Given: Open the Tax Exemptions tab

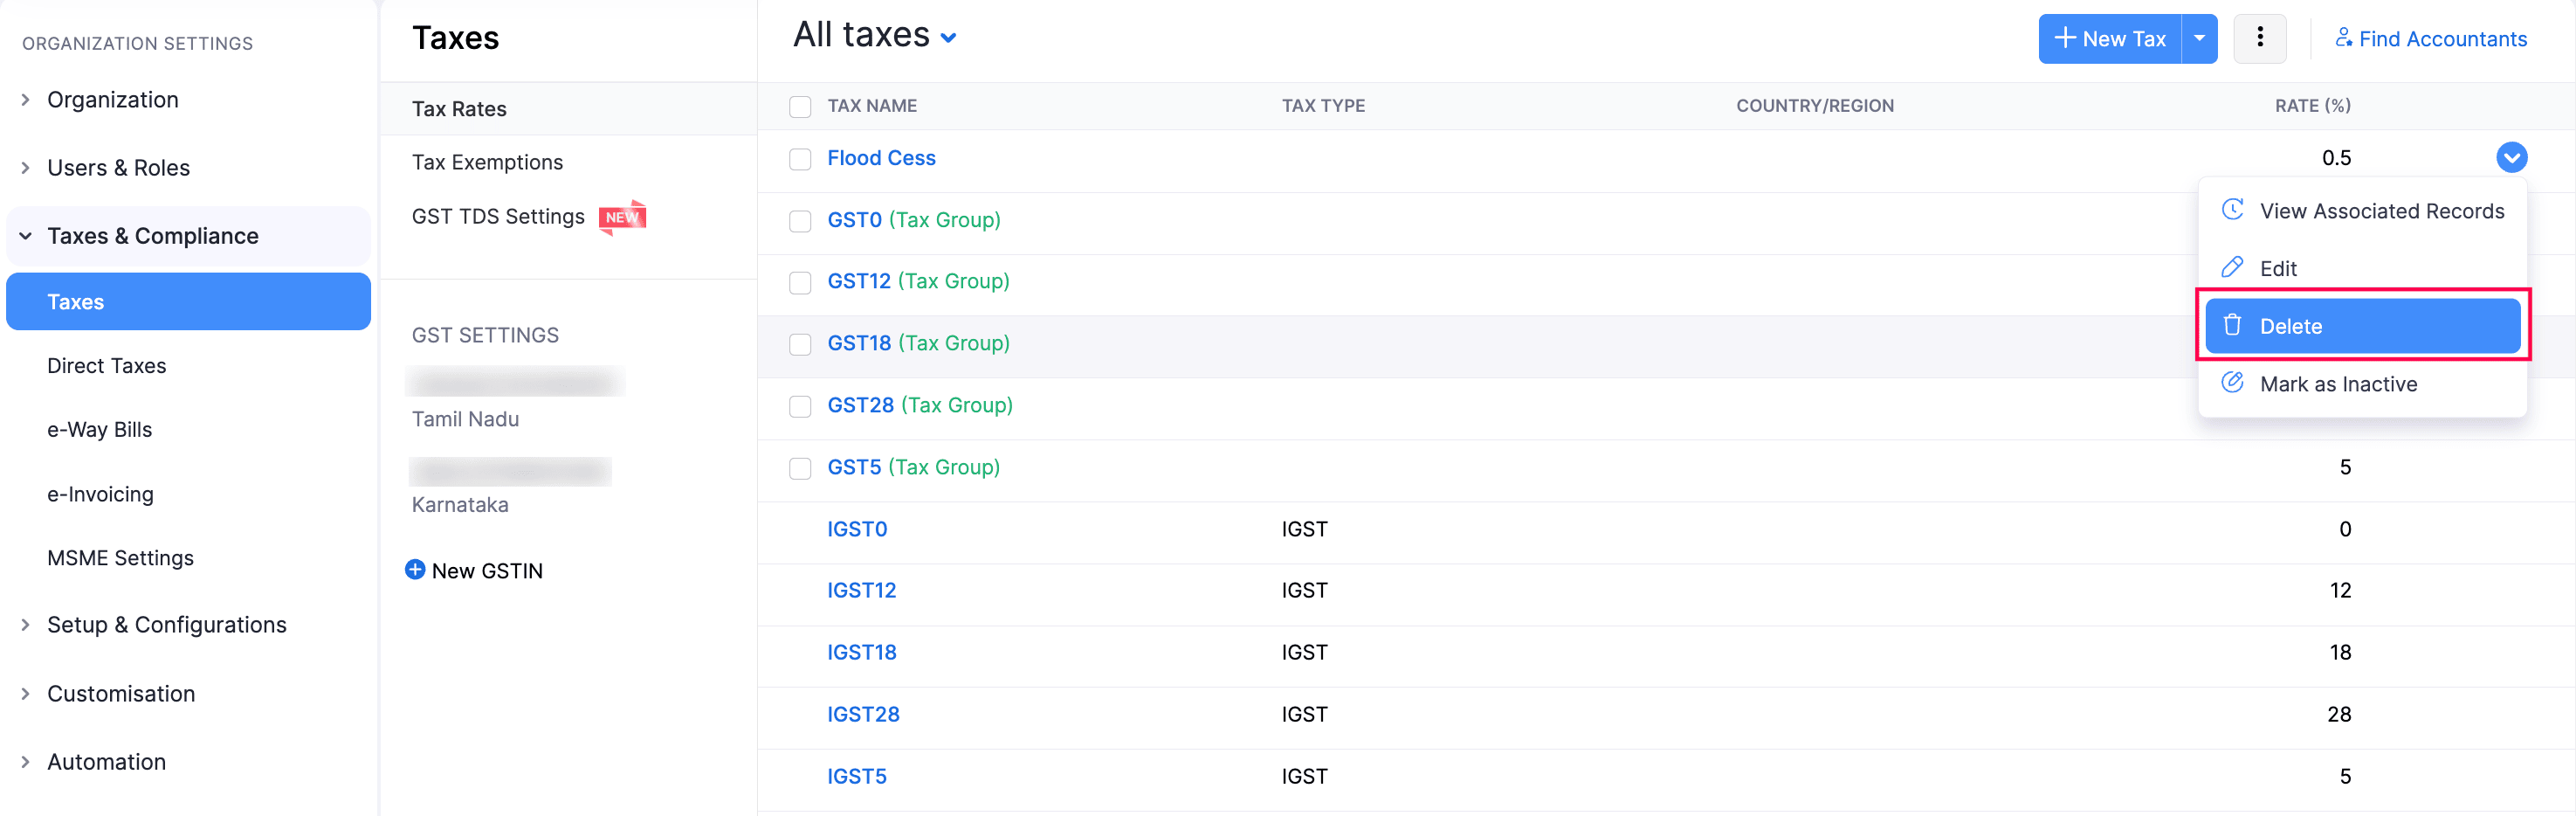Looking at the screenshot, I should [487, 162].
